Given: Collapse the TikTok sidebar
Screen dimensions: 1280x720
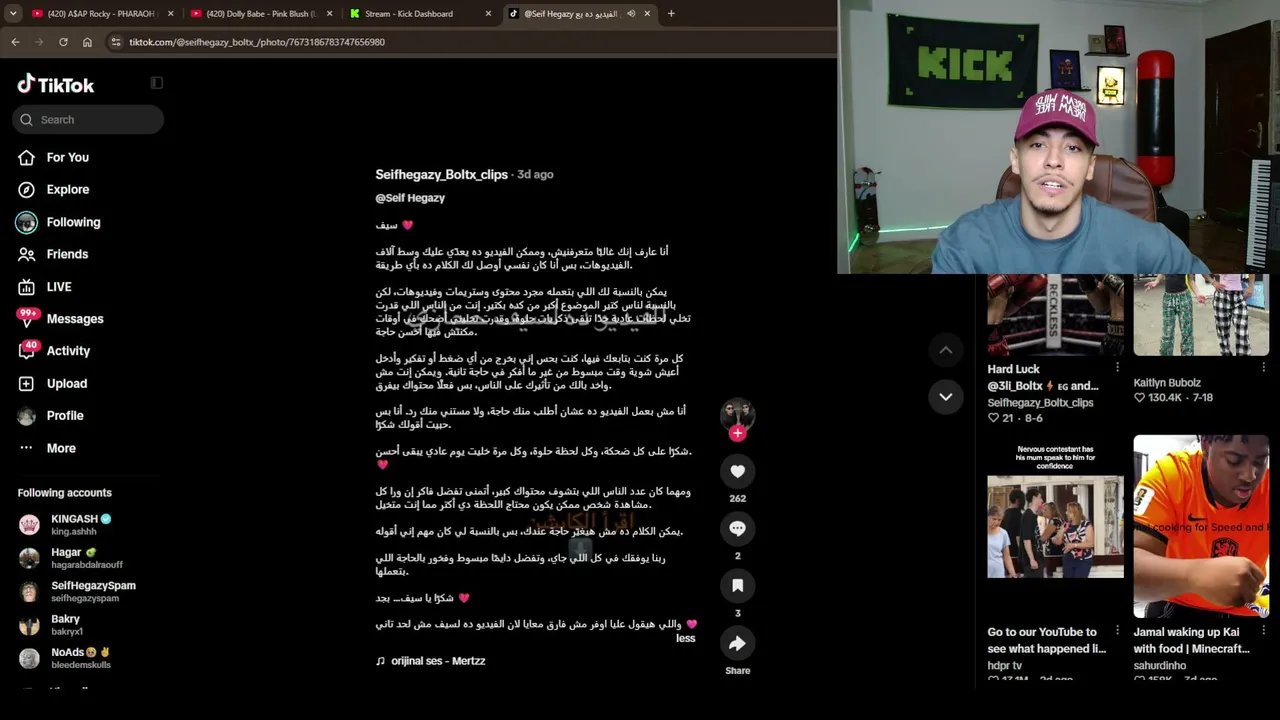Looking at the screenshot, I should click(156, 83).
